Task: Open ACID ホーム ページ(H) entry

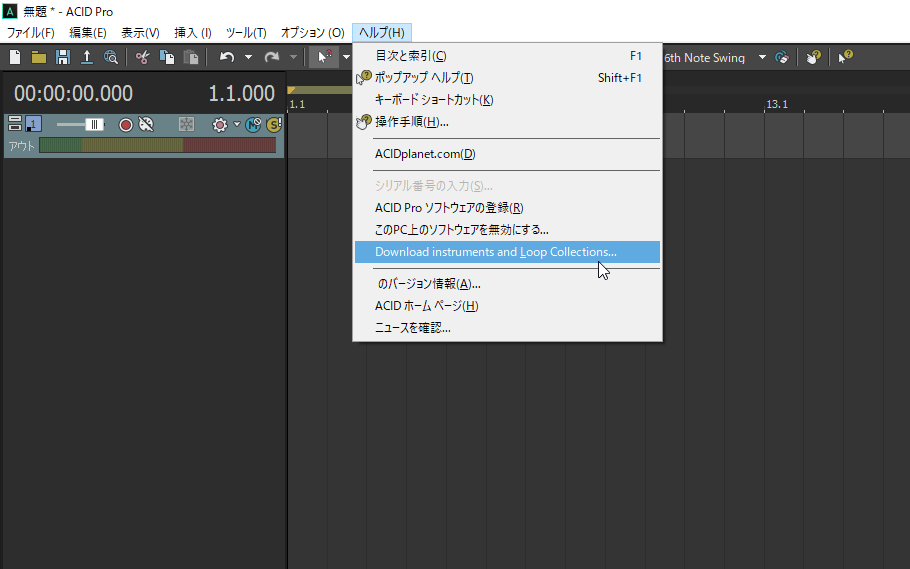Action: tap(507, 306)
